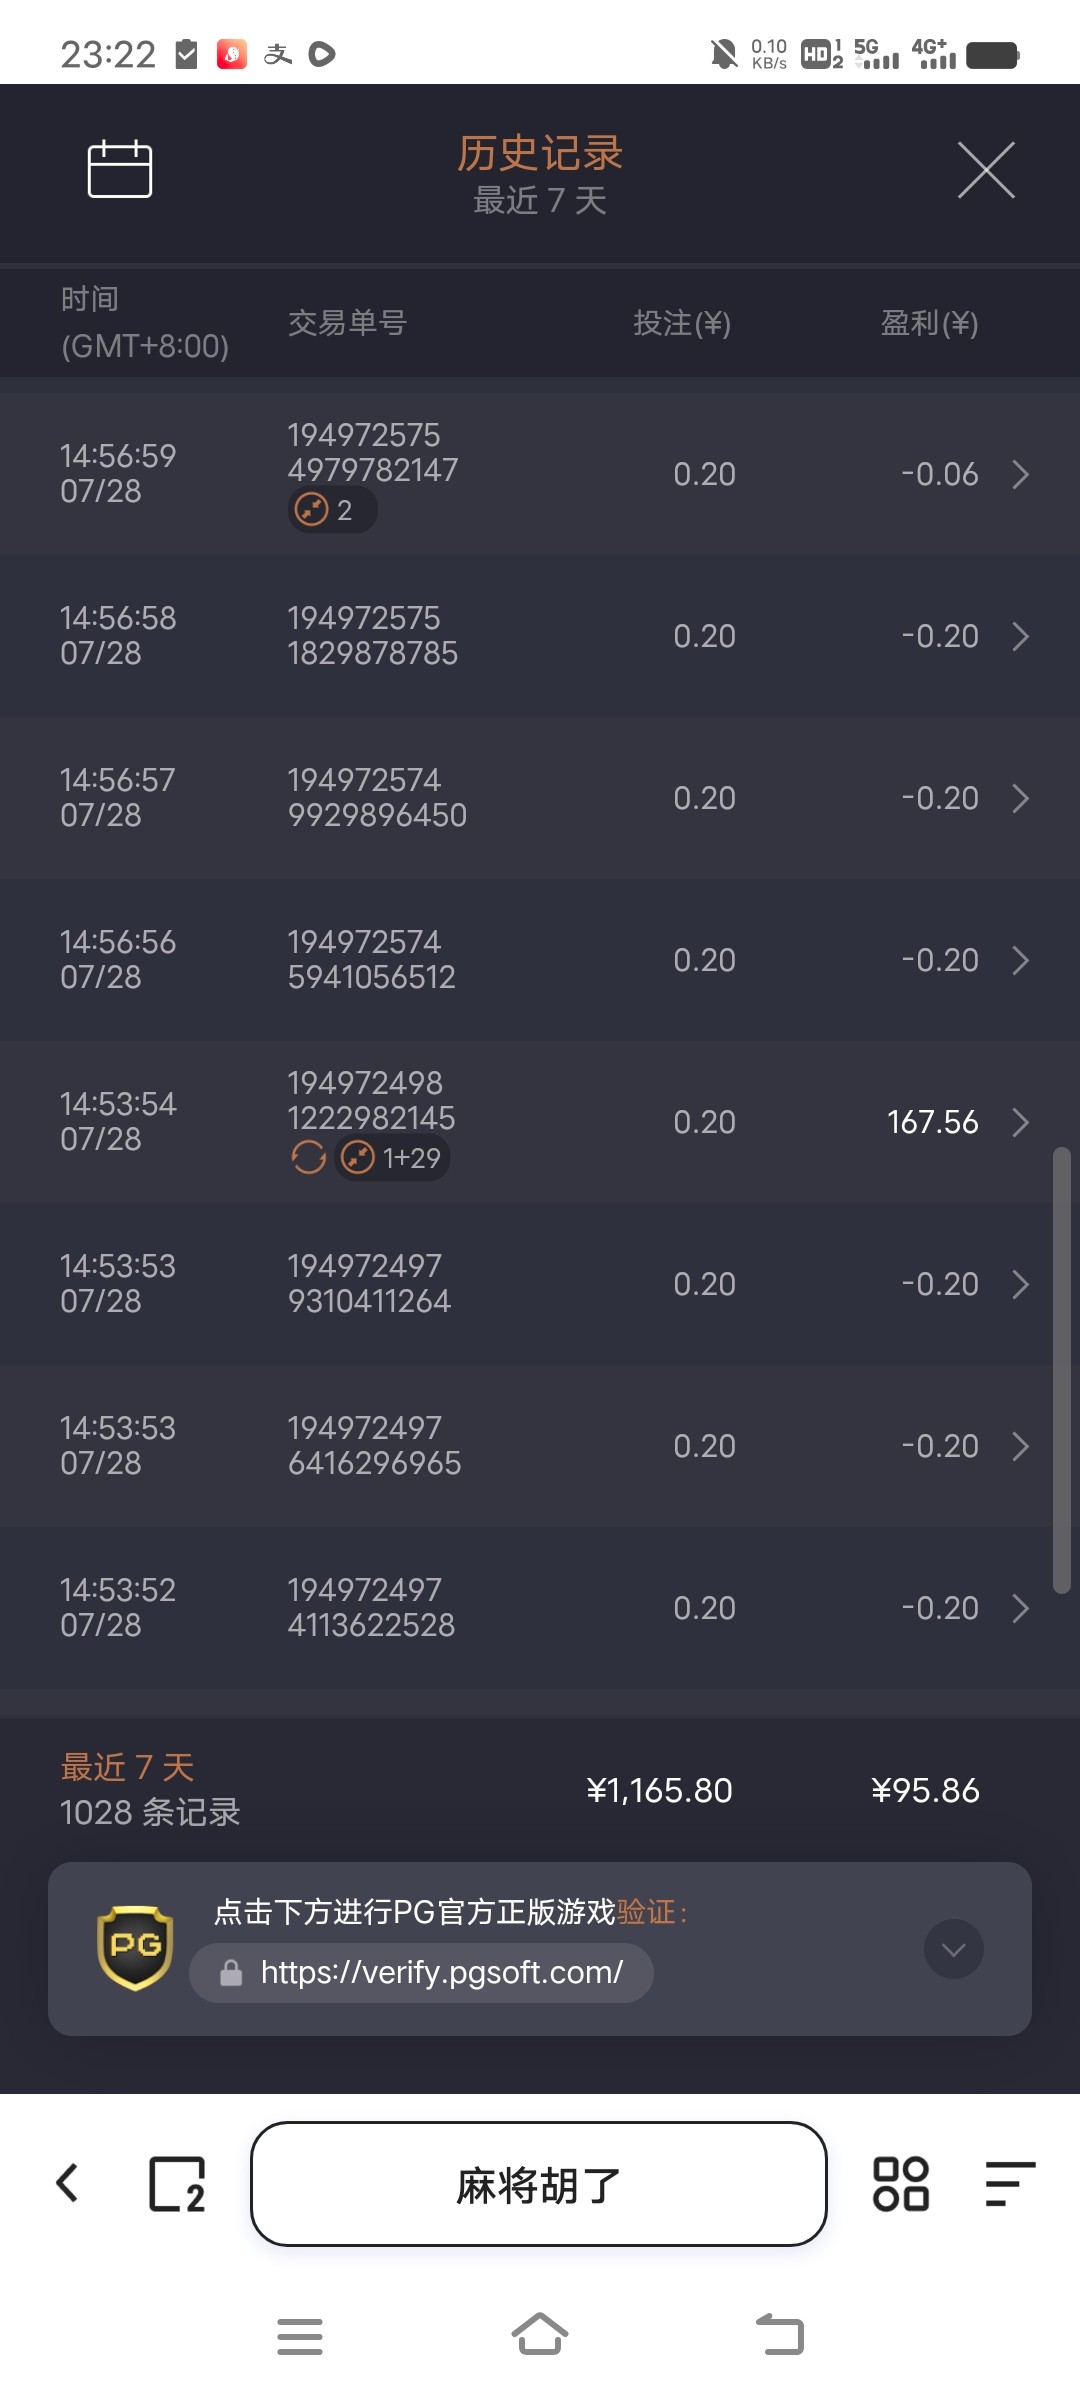The image size is (1080, 2400).
Task: Expand the 14:56:59 record with -0.06
Action: pyautogui.click(x=1020, y=474)
